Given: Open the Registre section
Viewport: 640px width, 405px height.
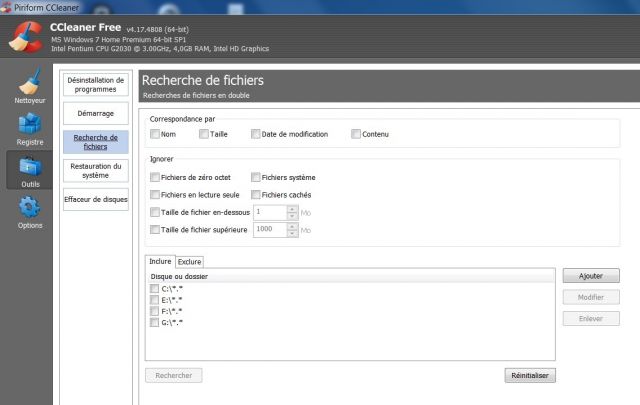Looking at the screenshot, I should (30, 129).
